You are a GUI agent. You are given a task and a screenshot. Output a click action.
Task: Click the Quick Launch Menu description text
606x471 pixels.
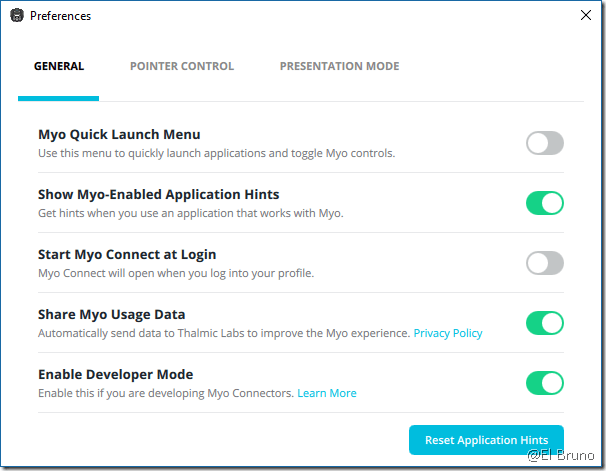pyautogui.click(x=217, y=153)
